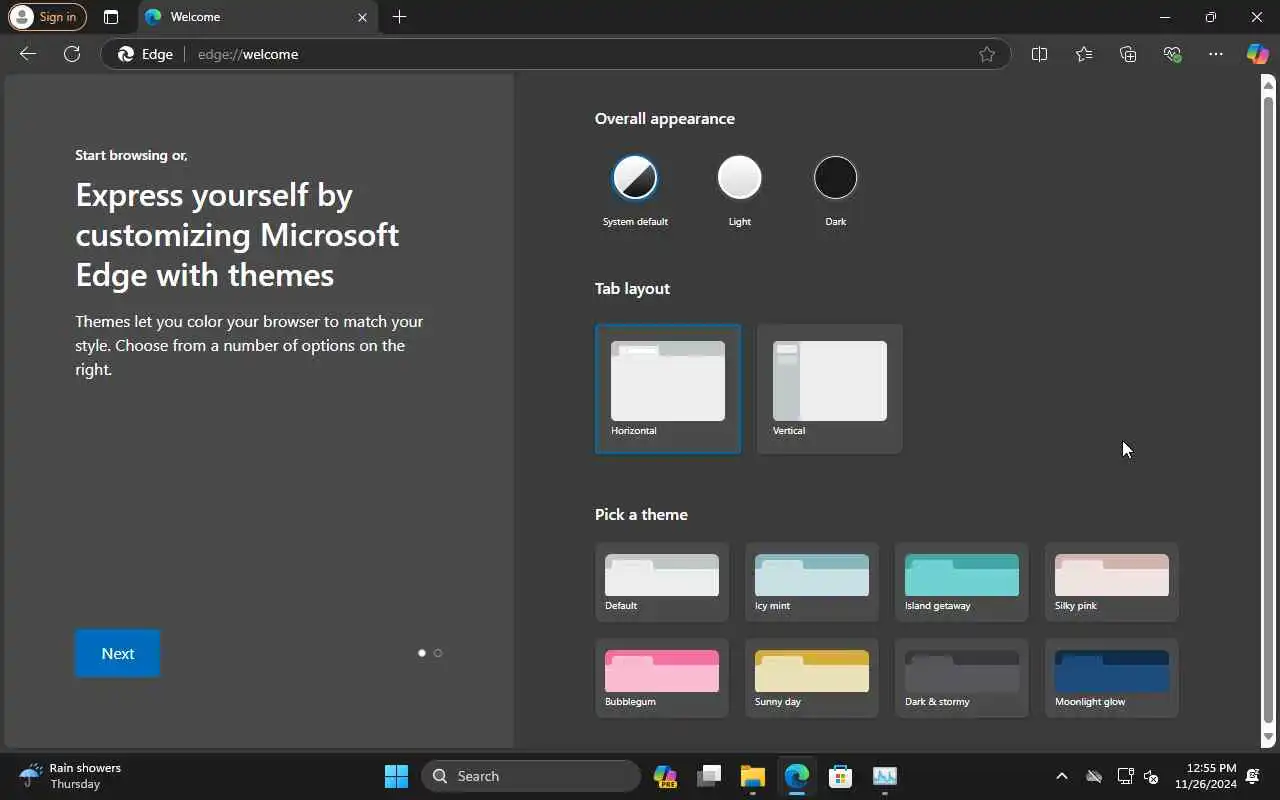
Task: Open clock showing 12:55 PM
Action: [x=1205, y=776]
